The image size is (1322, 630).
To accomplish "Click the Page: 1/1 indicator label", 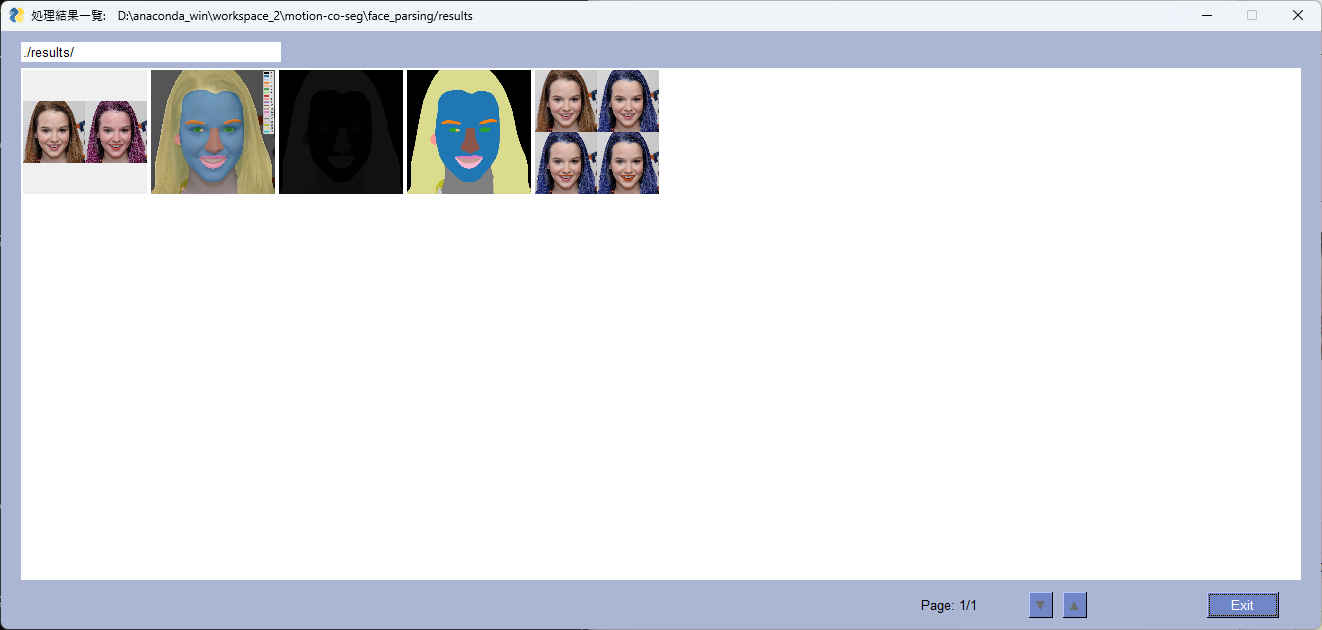I will (948, 606).
